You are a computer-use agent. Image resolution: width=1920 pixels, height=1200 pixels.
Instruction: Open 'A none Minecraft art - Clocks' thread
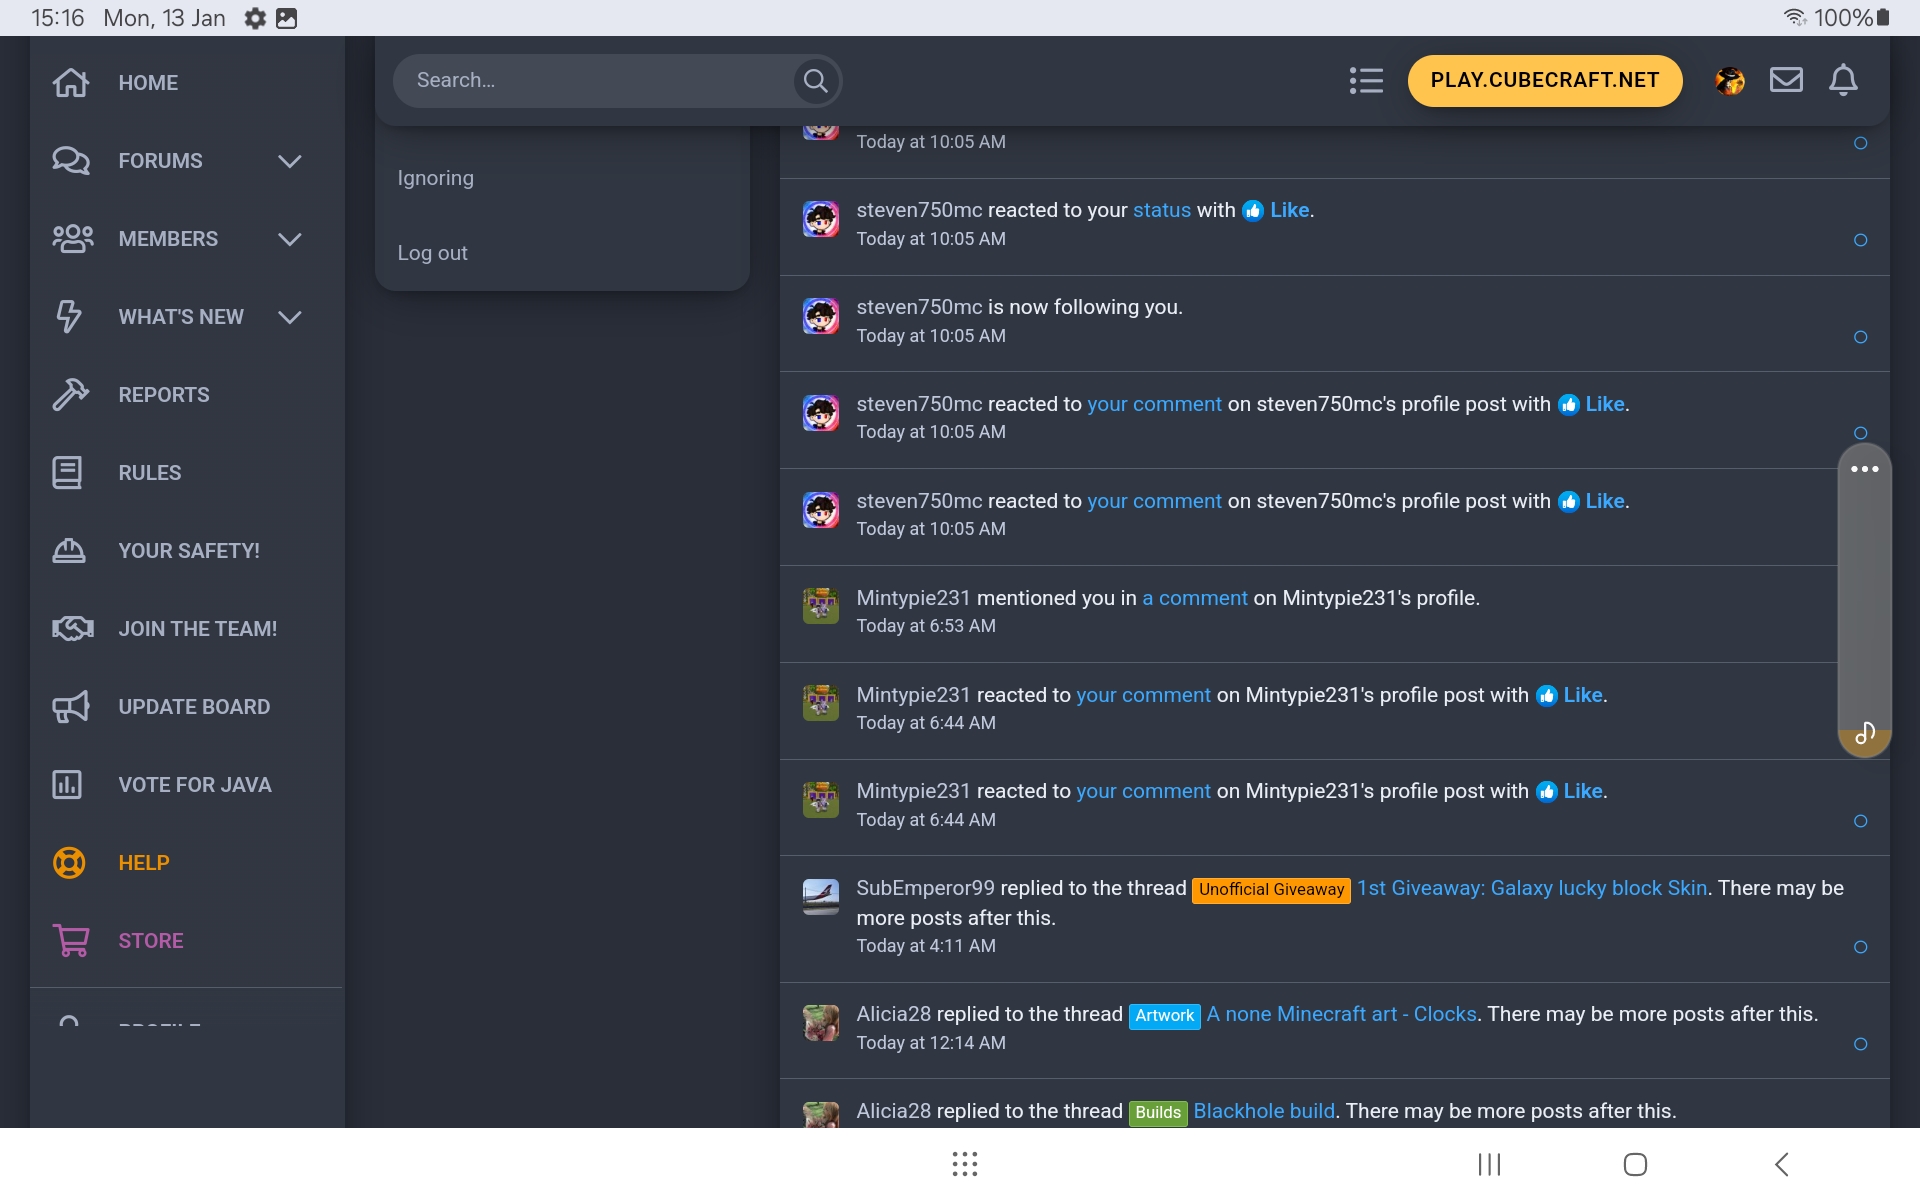1342,1015
